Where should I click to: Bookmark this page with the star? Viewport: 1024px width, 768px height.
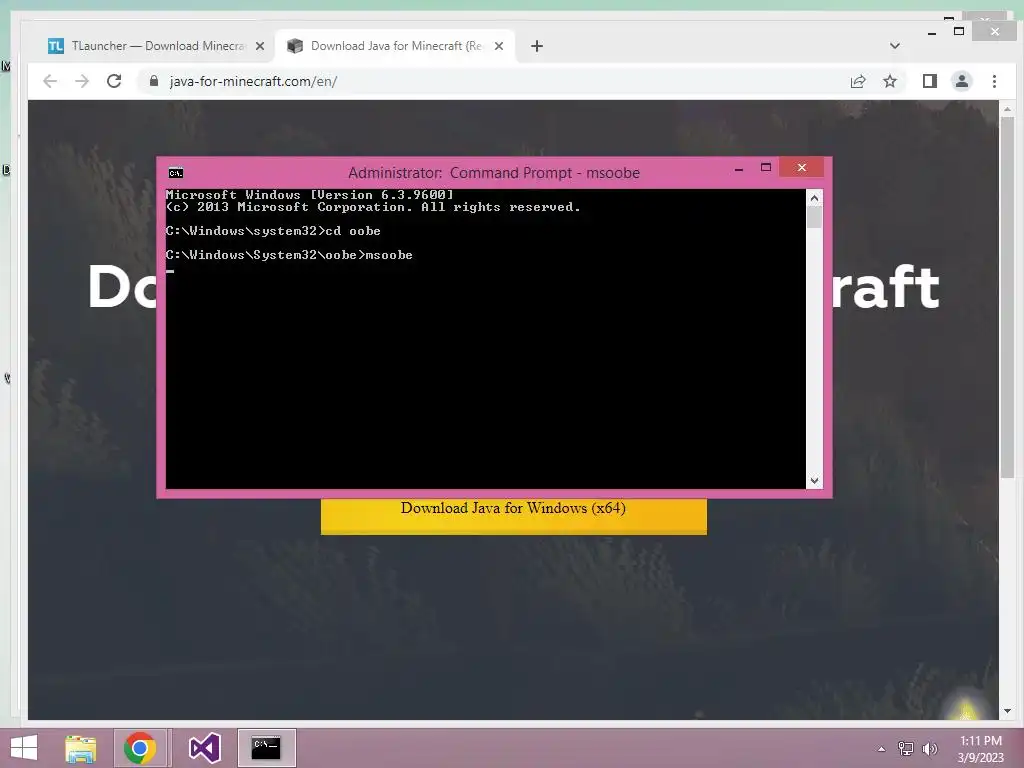pos(890,81)
